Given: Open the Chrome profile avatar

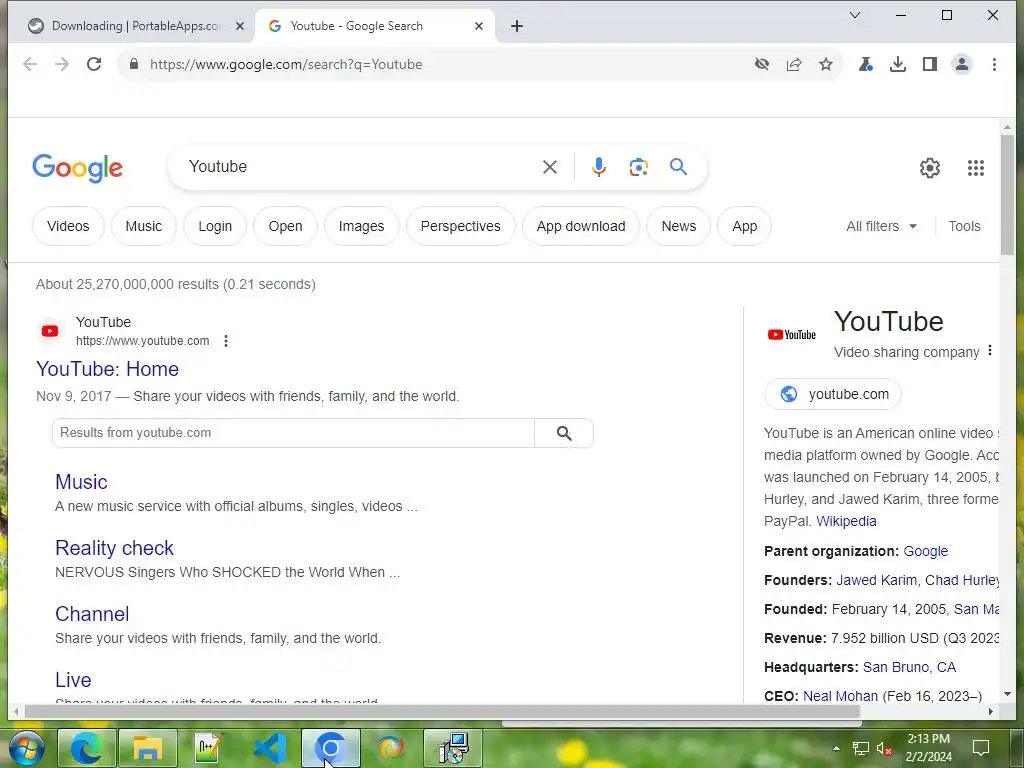Looking at the screenshot, I should 962,64.
